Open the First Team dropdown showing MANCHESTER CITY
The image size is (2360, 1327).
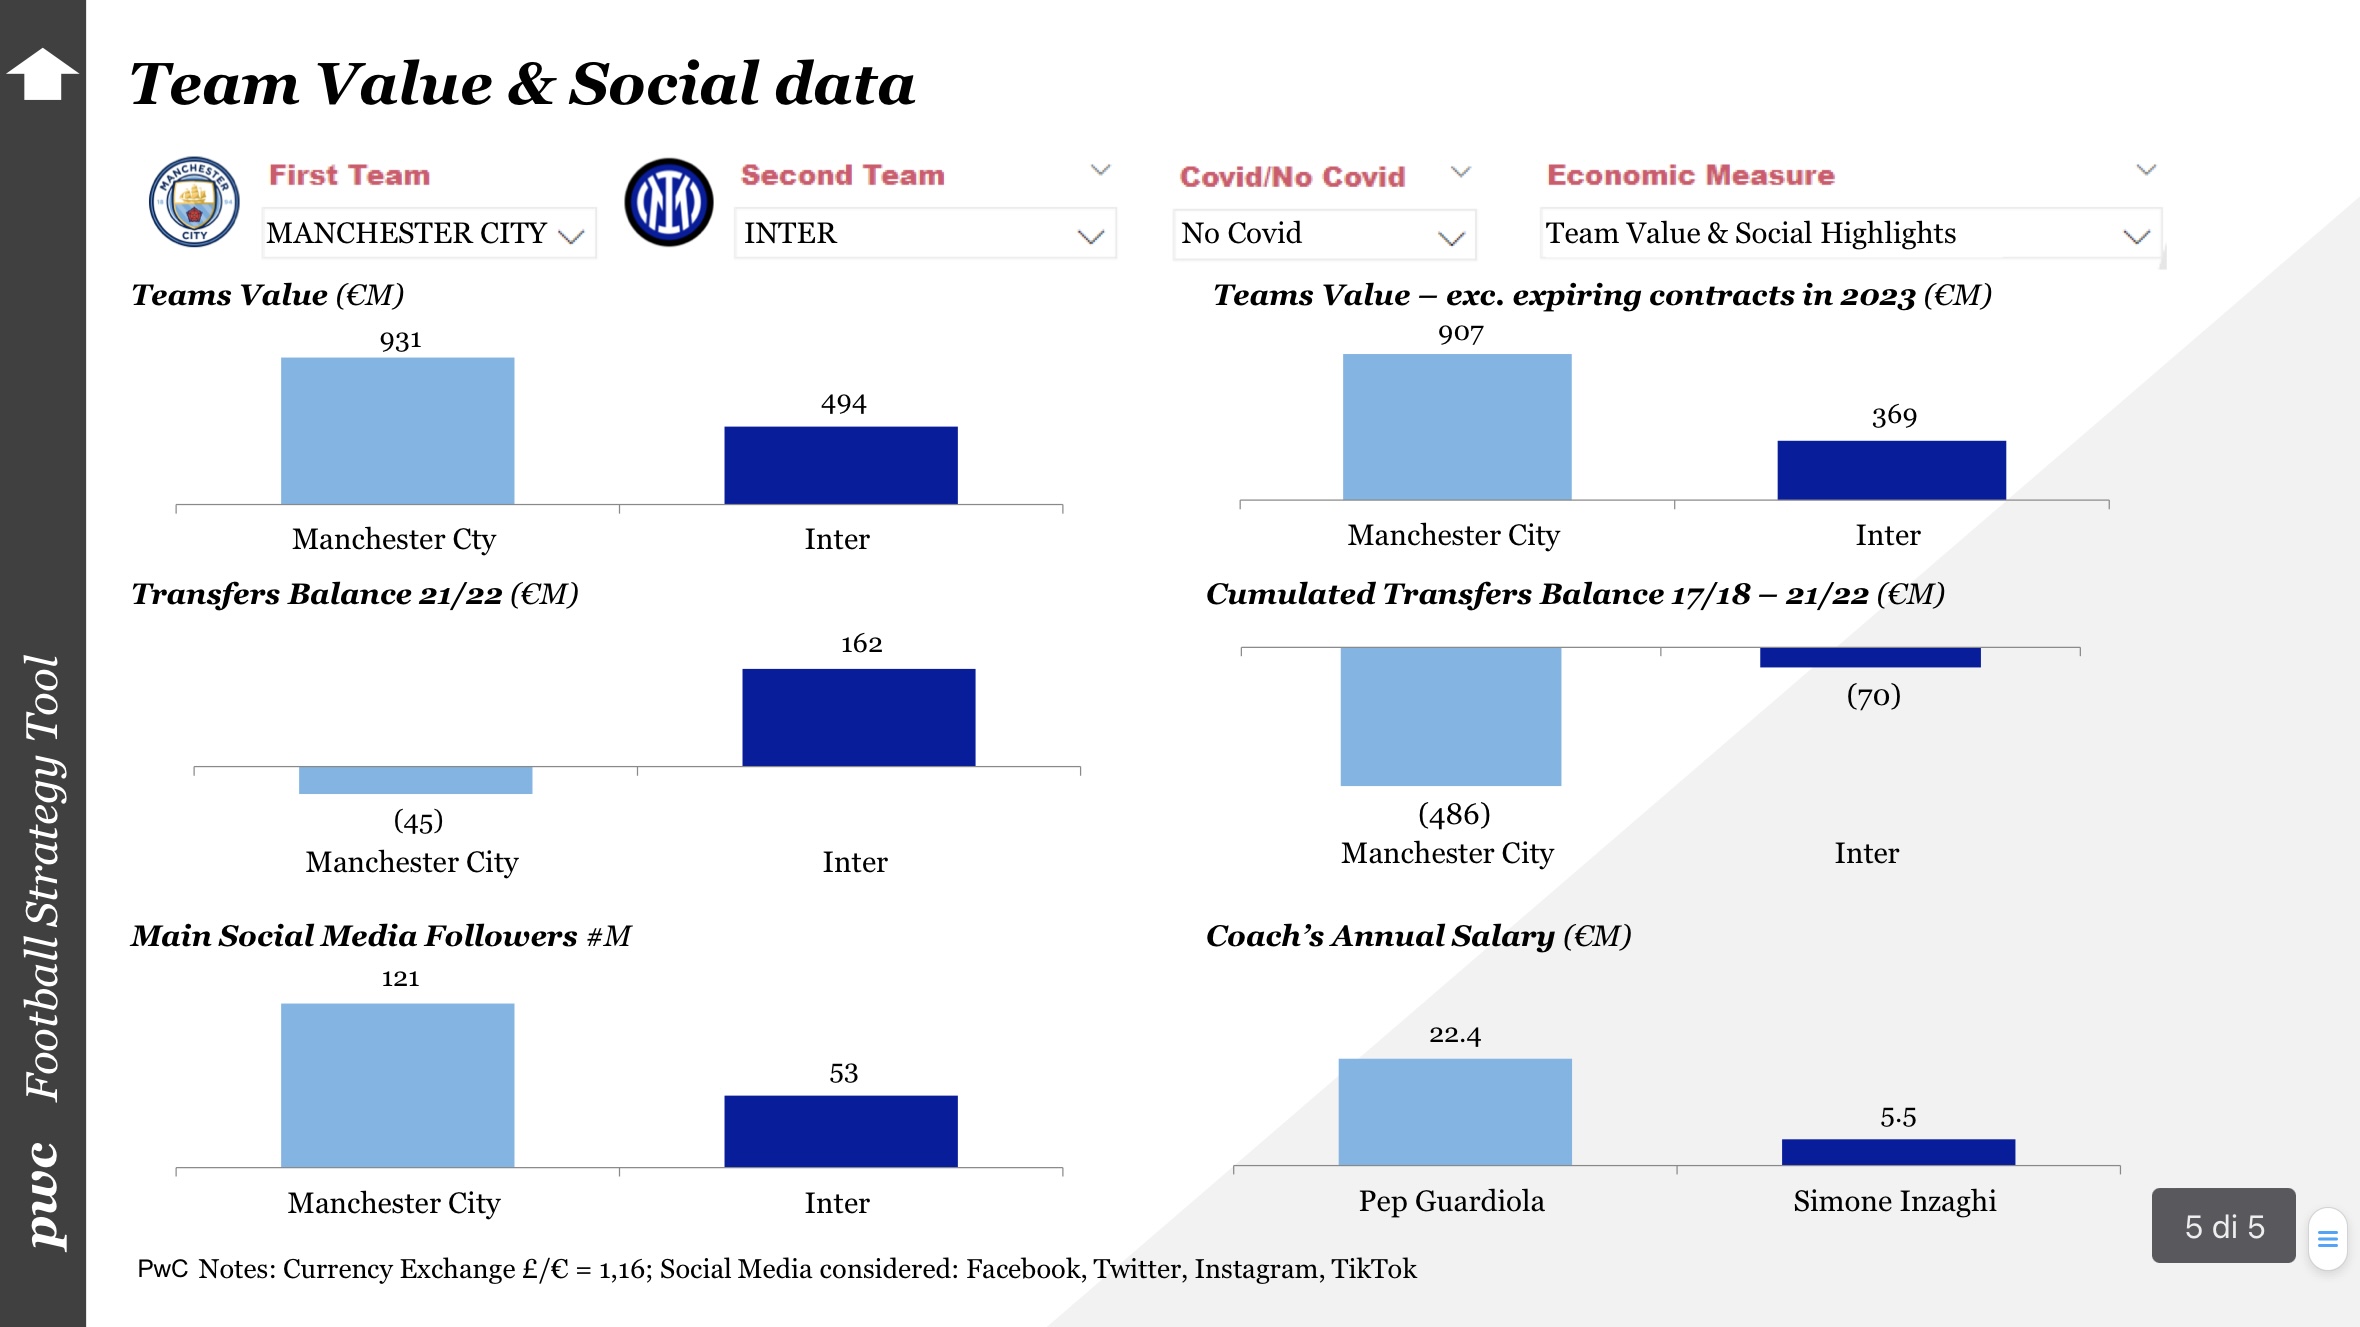tap(428, 234)
